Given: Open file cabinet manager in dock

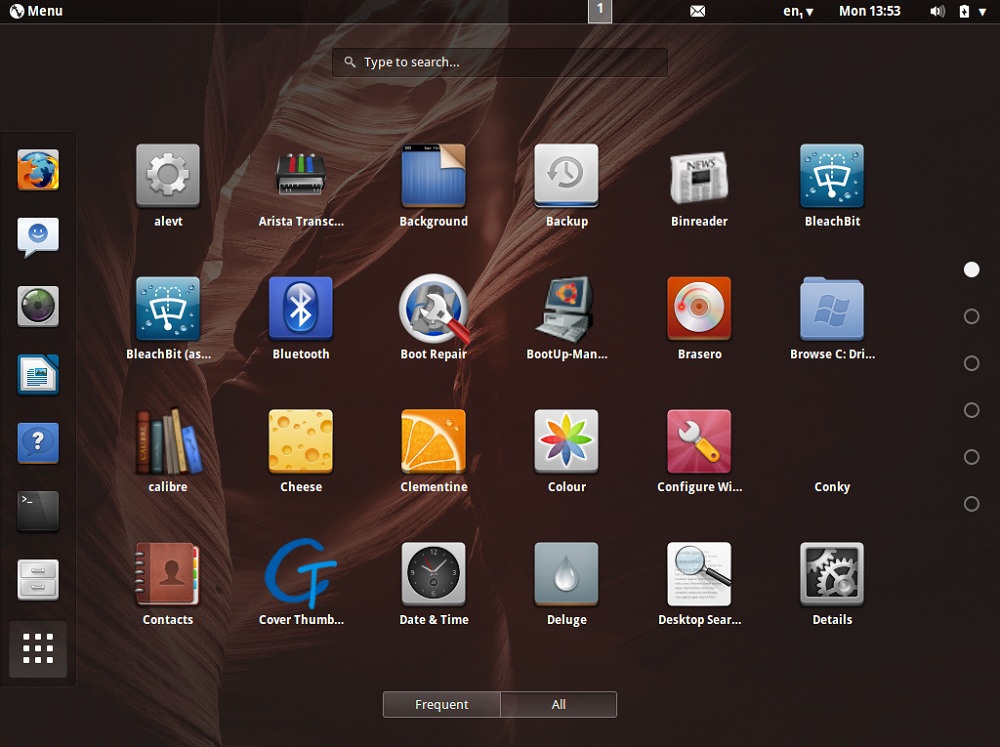Looking at the screenshot, I should (38, 580).
